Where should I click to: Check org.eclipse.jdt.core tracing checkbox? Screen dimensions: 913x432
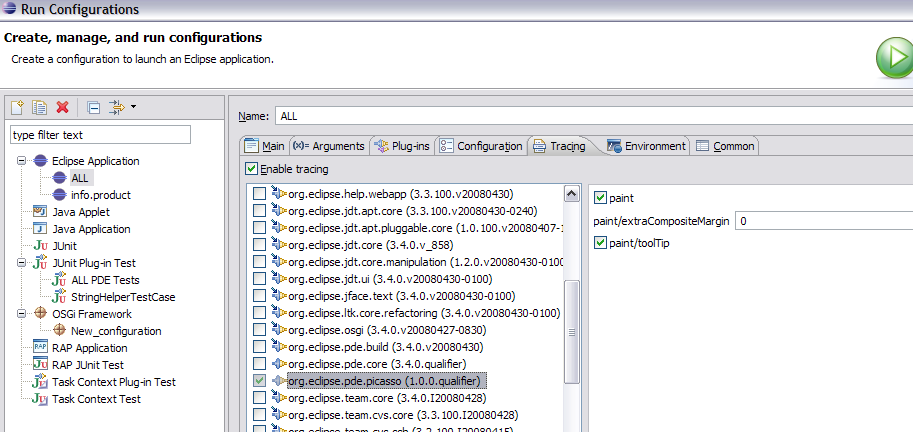260,245
